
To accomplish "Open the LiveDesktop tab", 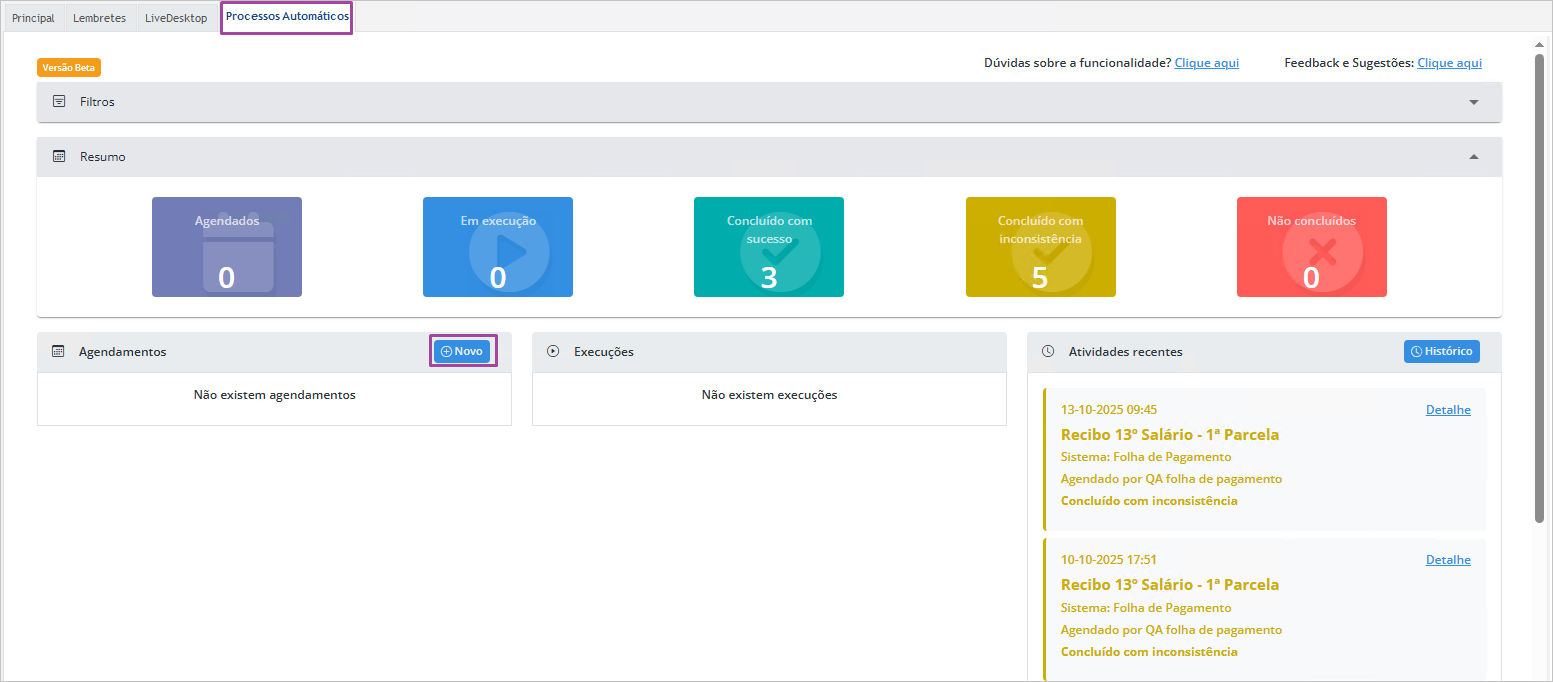I will pyautogui.click(x=176, y=18).
